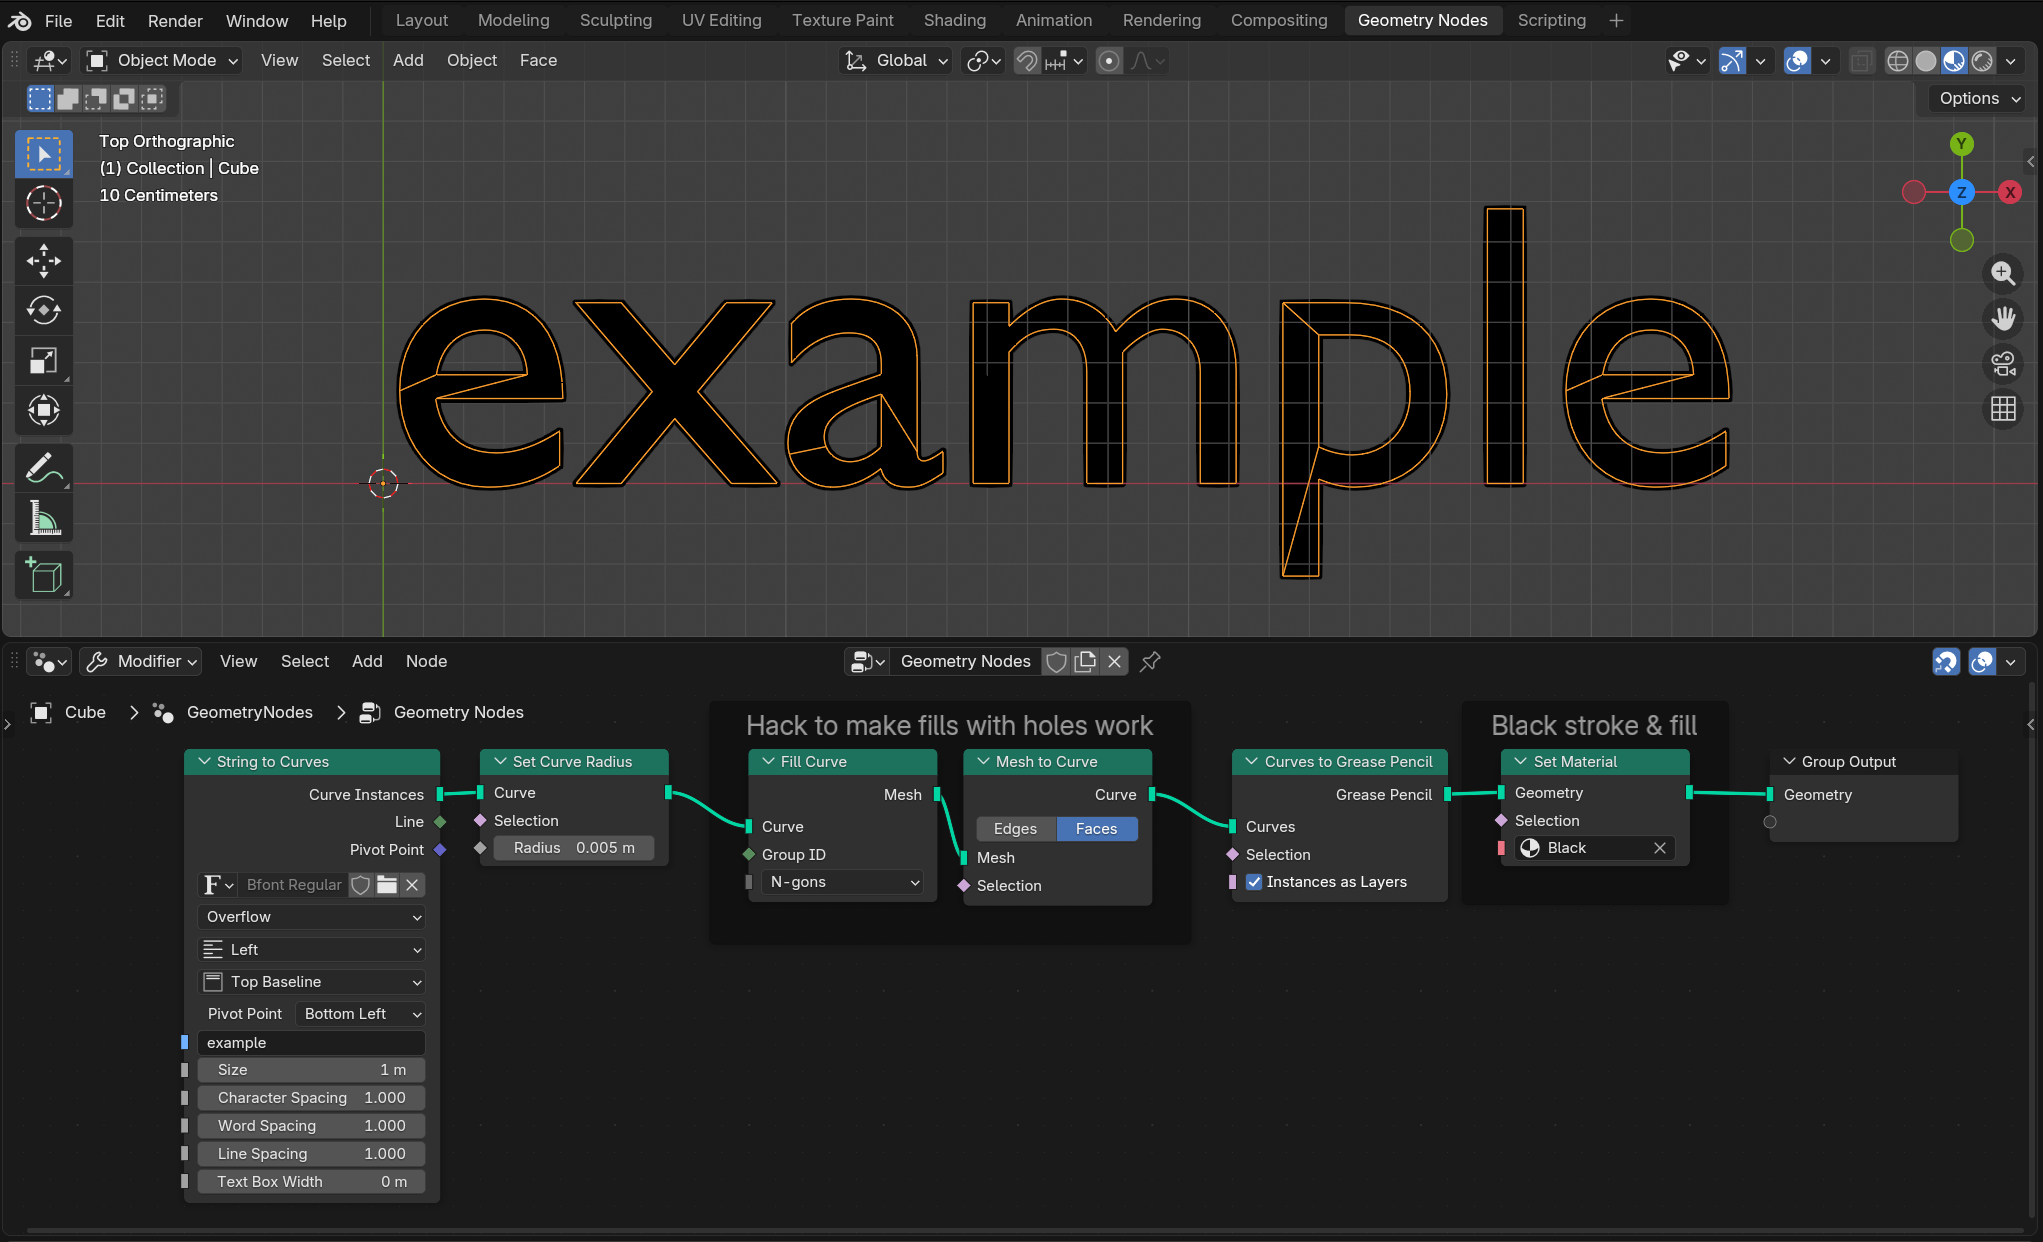
Task: Collapse the String to Curves node
Action: point(205,762)
